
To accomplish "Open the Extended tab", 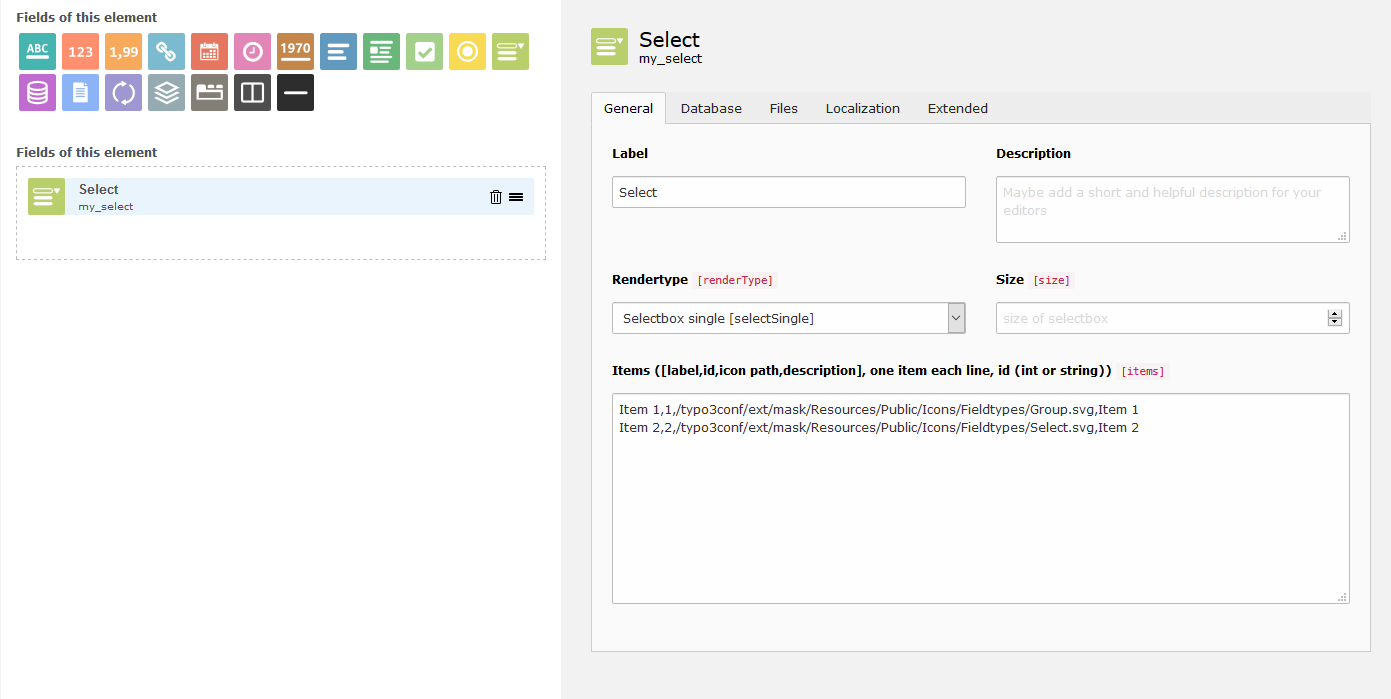I will pos(958,108).
